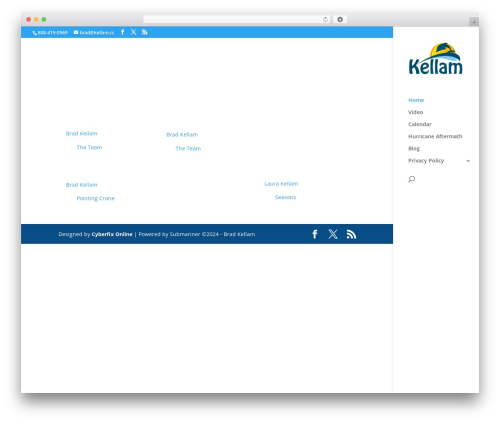
Task: Click the Cyberfix Online footer link
Action: [112, 234]
